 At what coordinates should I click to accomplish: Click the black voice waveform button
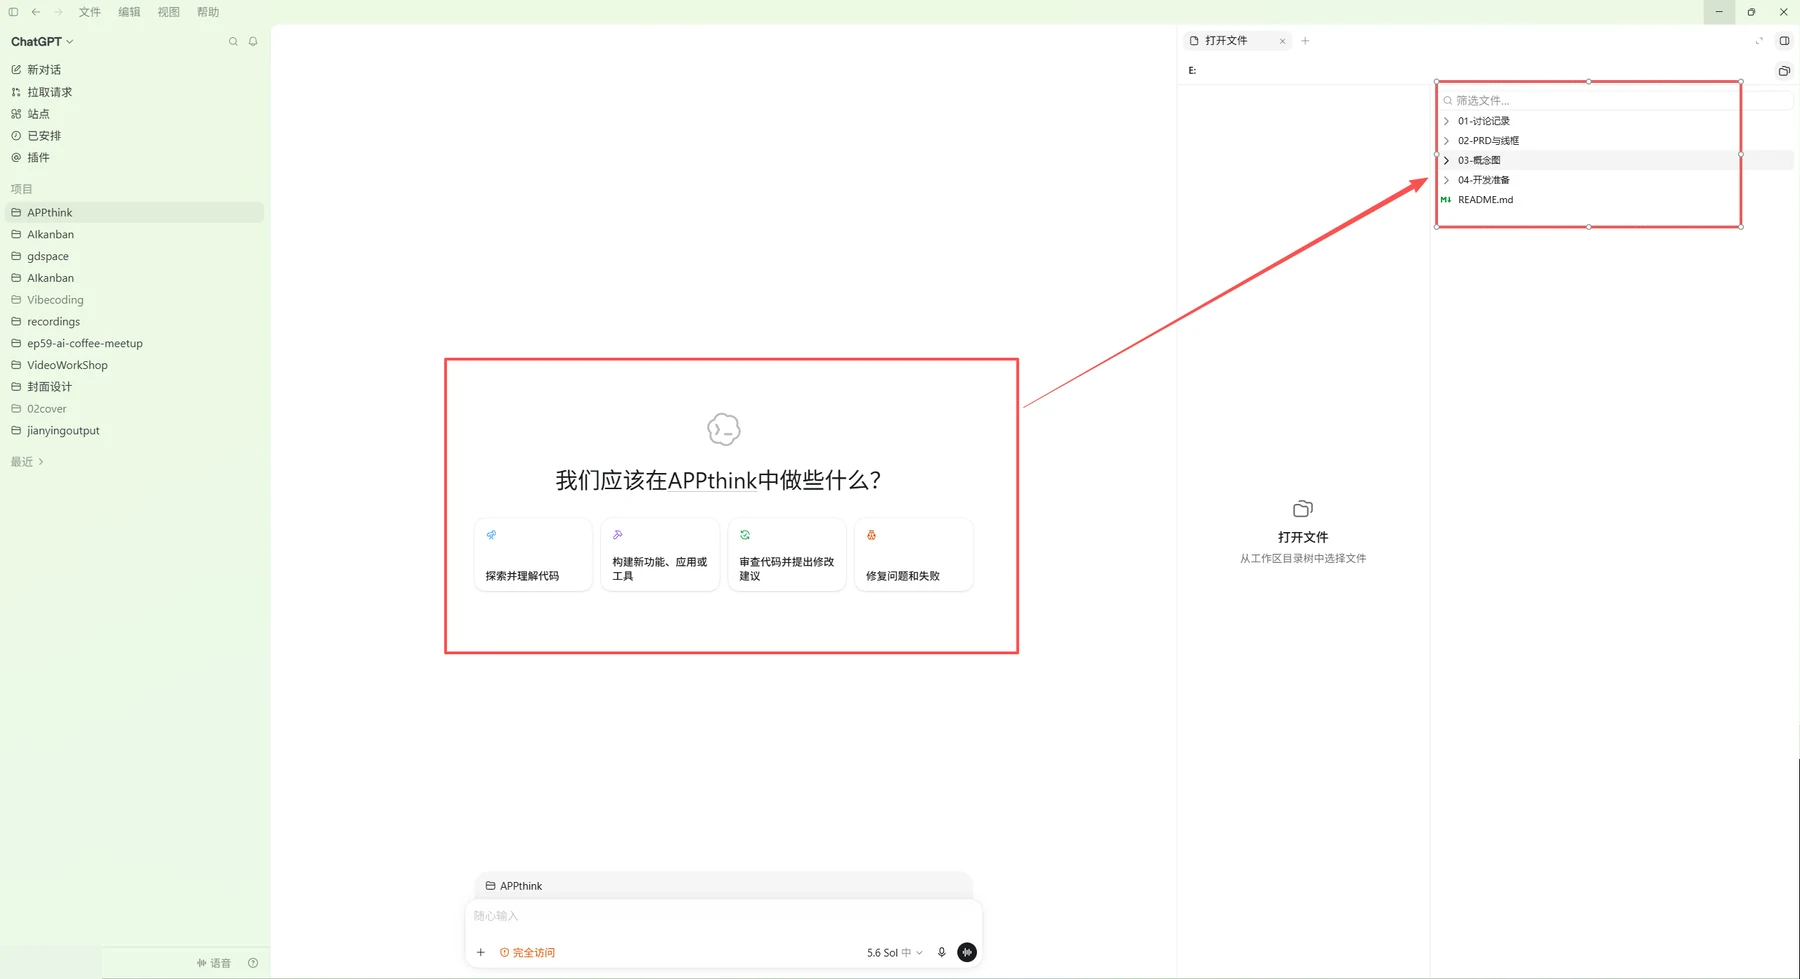point(967,953)
